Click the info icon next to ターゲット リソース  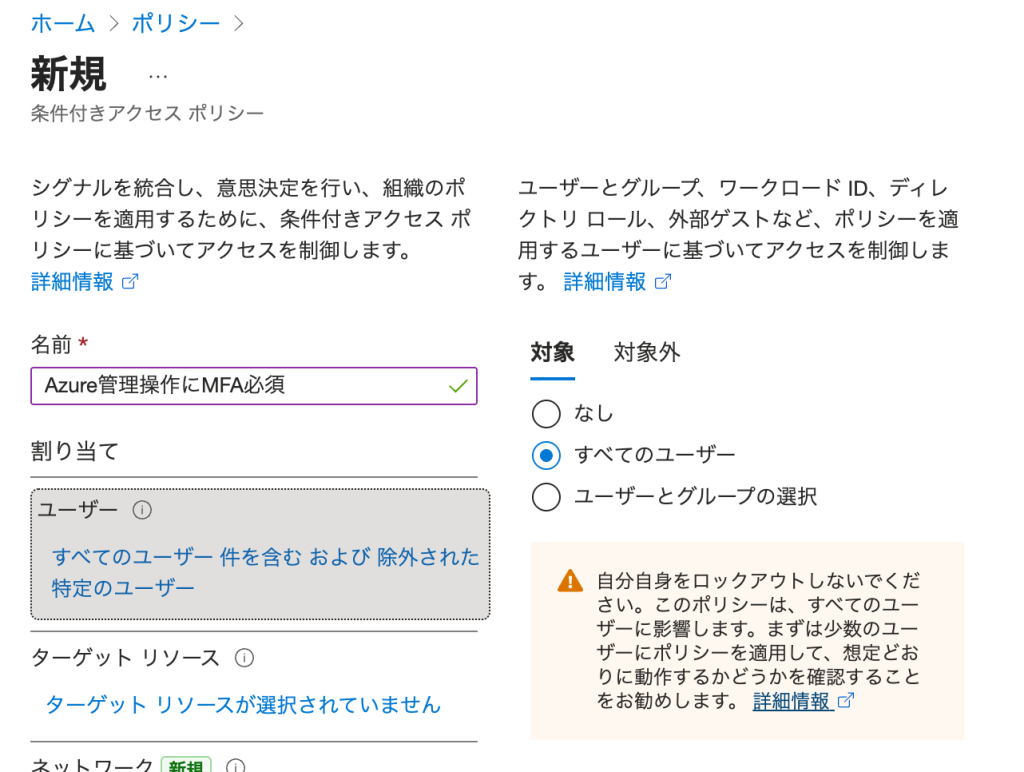(243, 658)
